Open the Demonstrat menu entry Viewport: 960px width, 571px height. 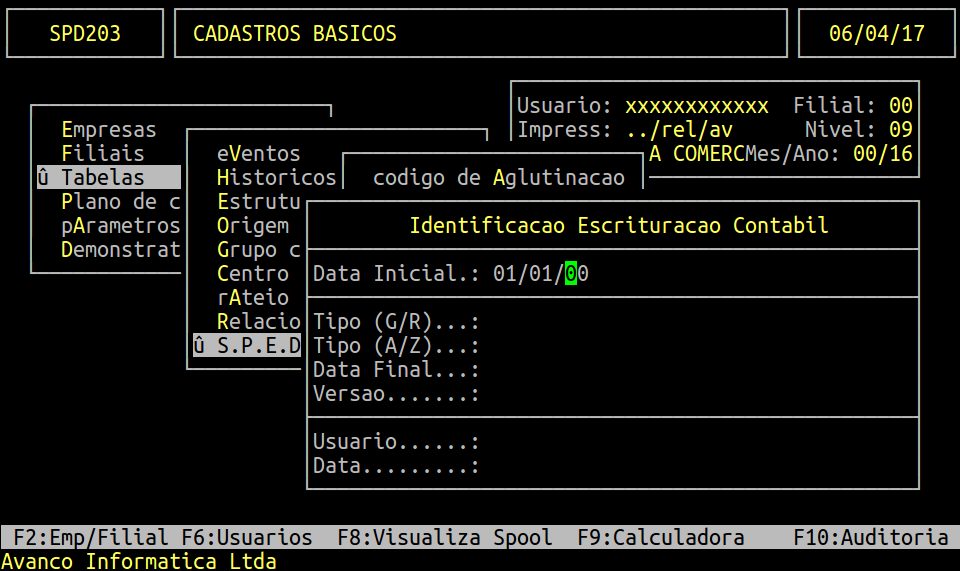[x=120, y=250]
